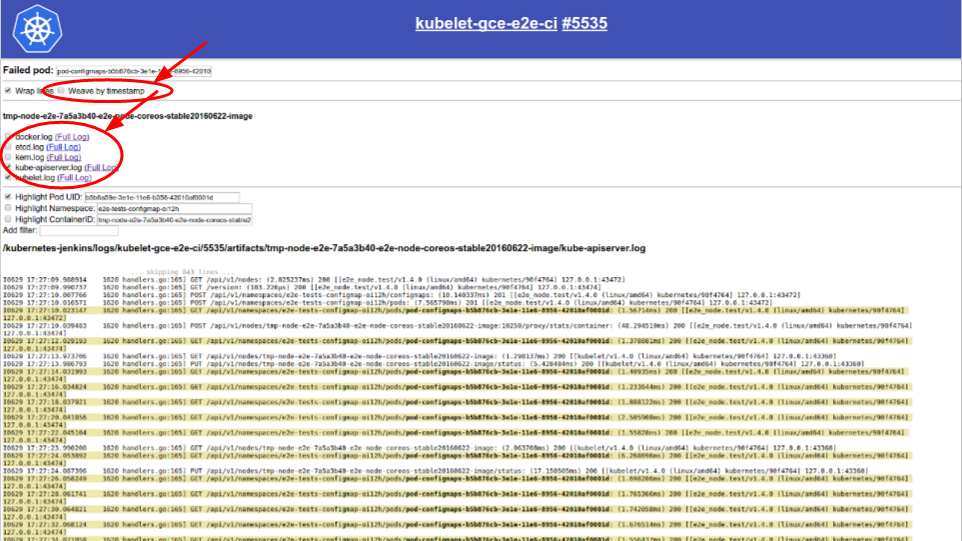Check the etcd.log checkbox
This screenshot has height=541, width=962.
pyautogui.click(x=8, y=147)
